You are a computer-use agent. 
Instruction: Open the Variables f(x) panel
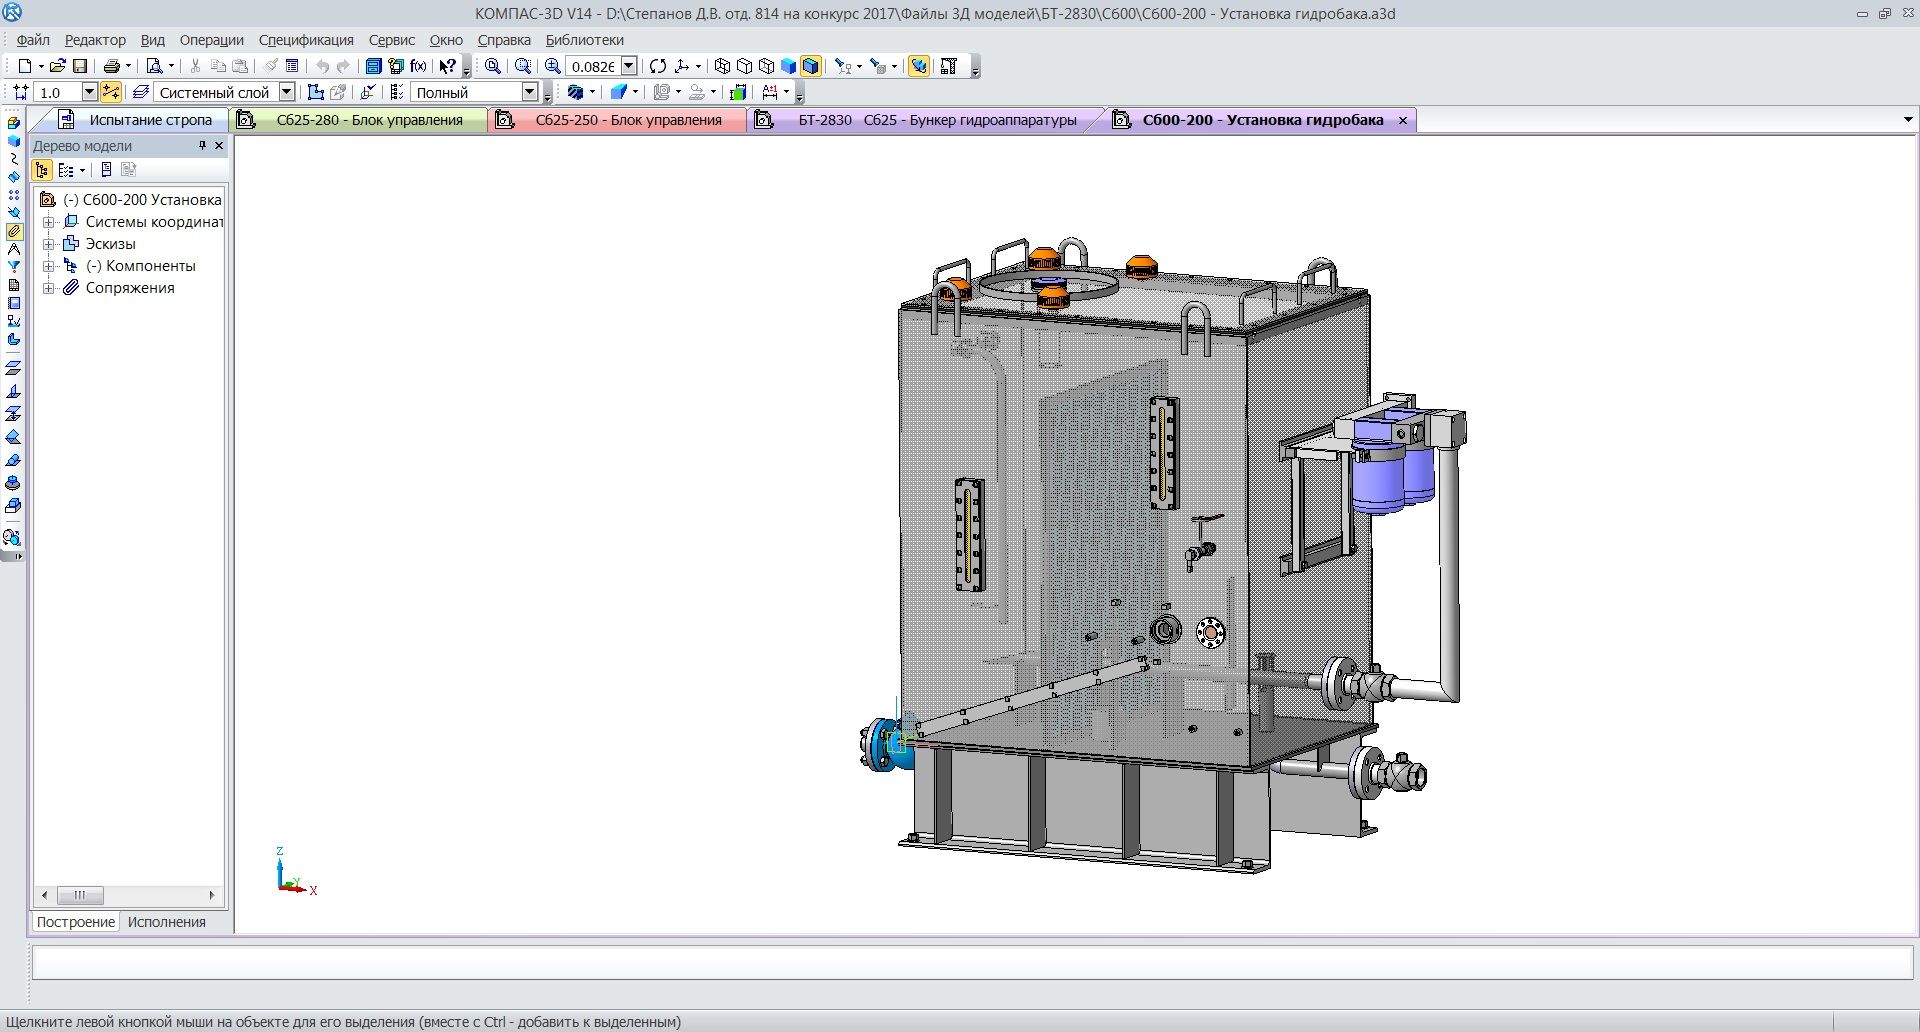click(x=418, y=66)
